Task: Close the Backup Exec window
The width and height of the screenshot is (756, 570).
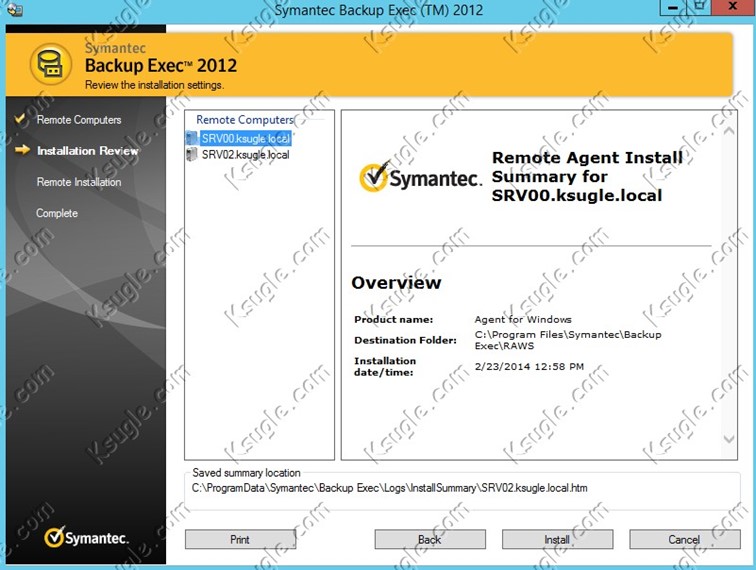Action: tap(733, 7)
